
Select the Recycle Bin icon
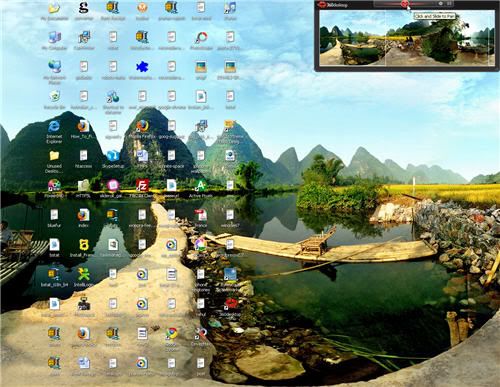[x=54, y=97]
